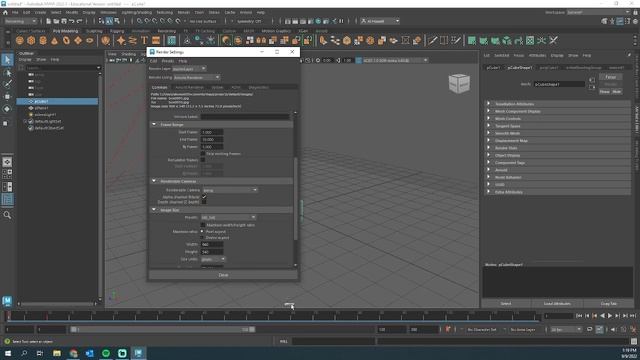Click the Maya app icon on the taskbar
640x360 pixels.
pyautogui.click(x=138, y=353)
